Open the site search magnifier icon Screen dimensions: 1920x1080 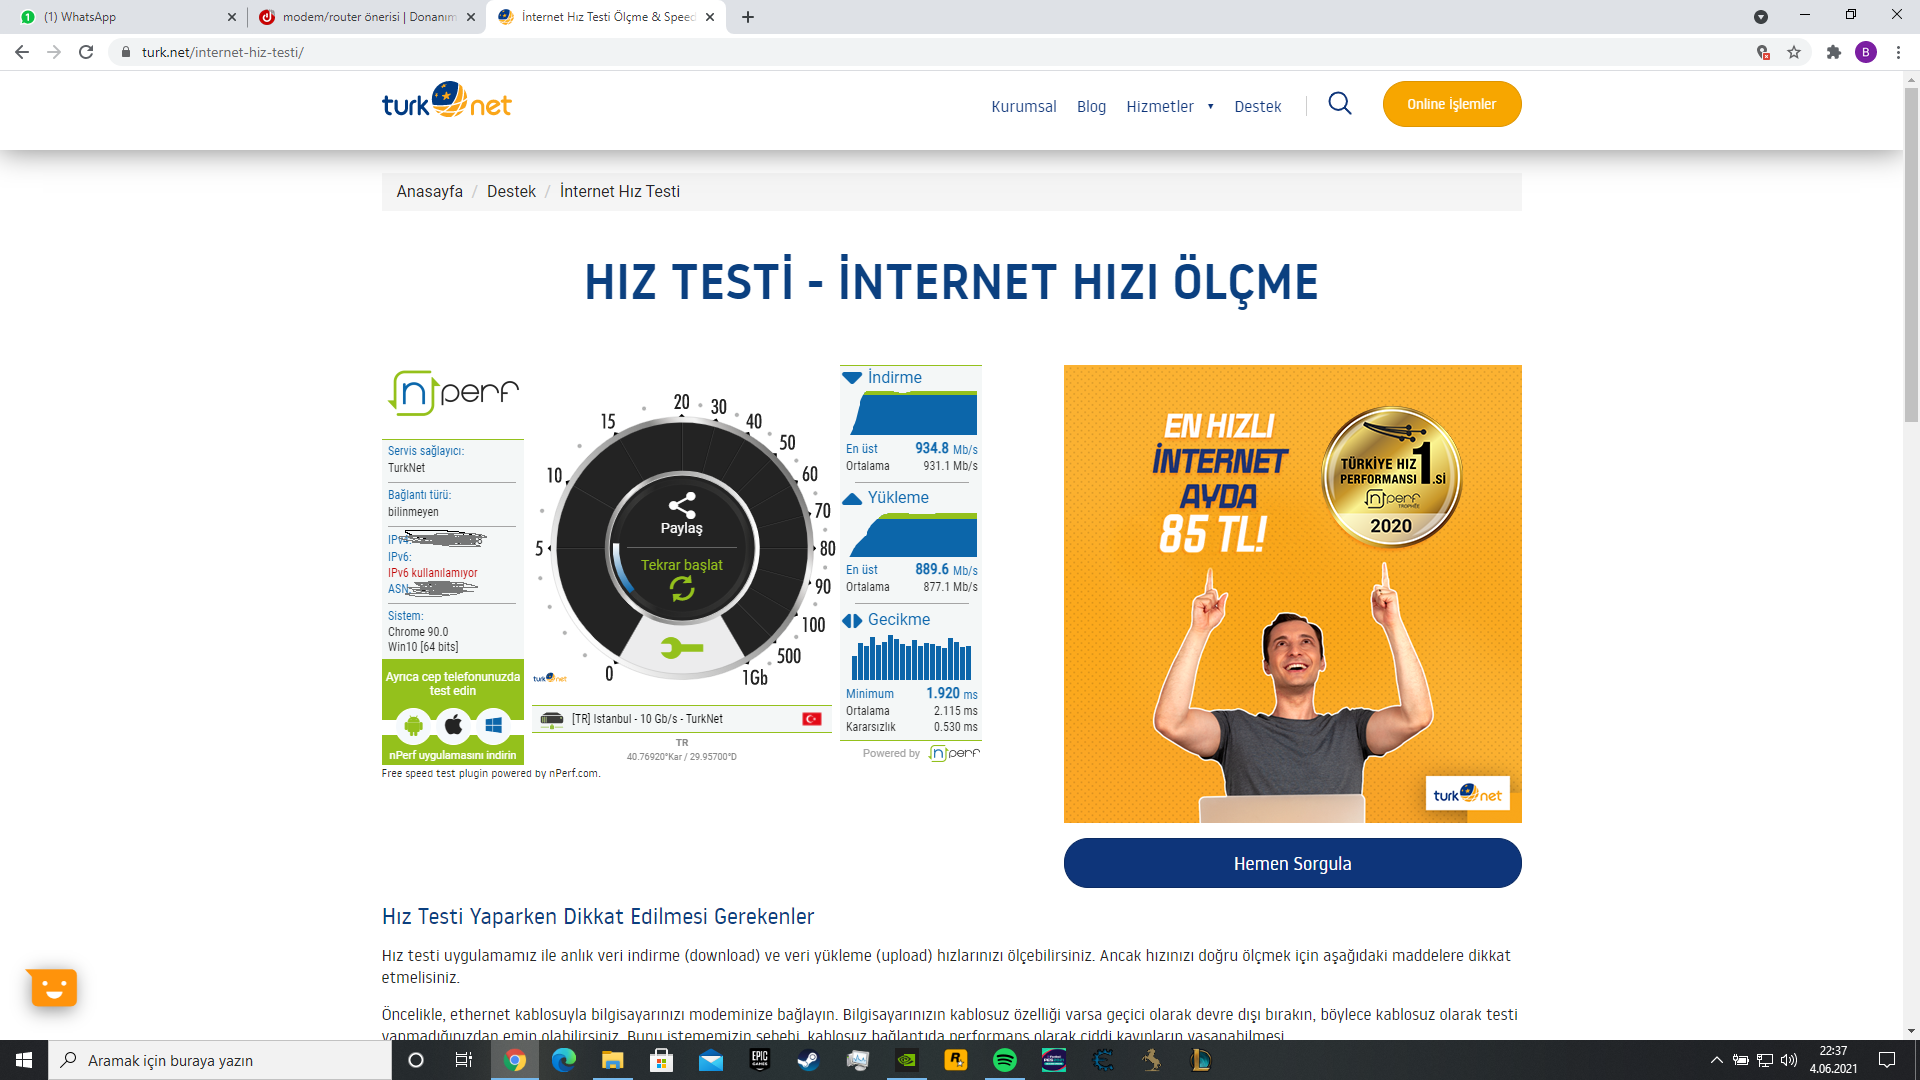coord(1340,104)
